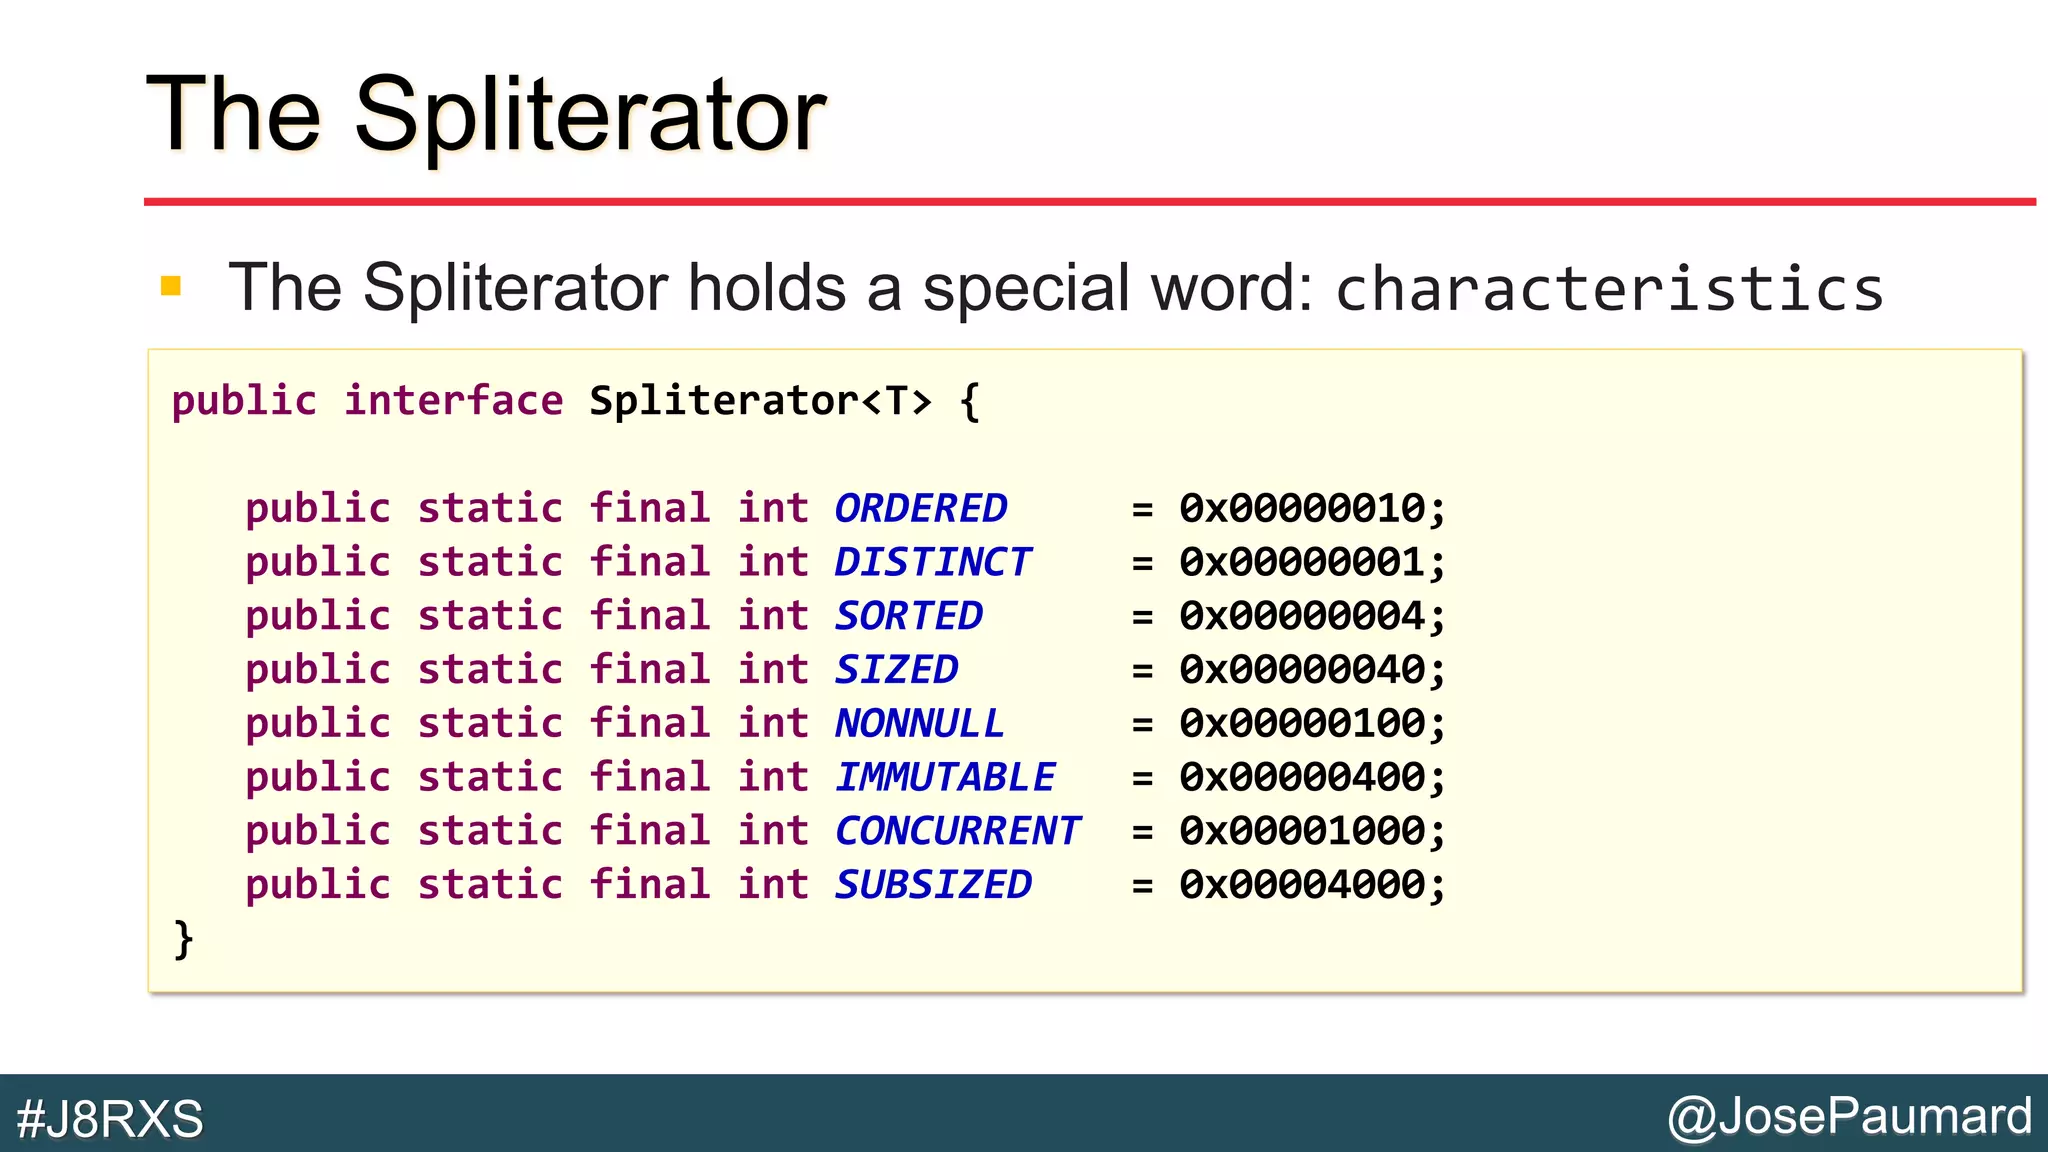Select the IMMUTABLE constant name
This screenshot has width=2048, height=1152.
pos(945,777)
